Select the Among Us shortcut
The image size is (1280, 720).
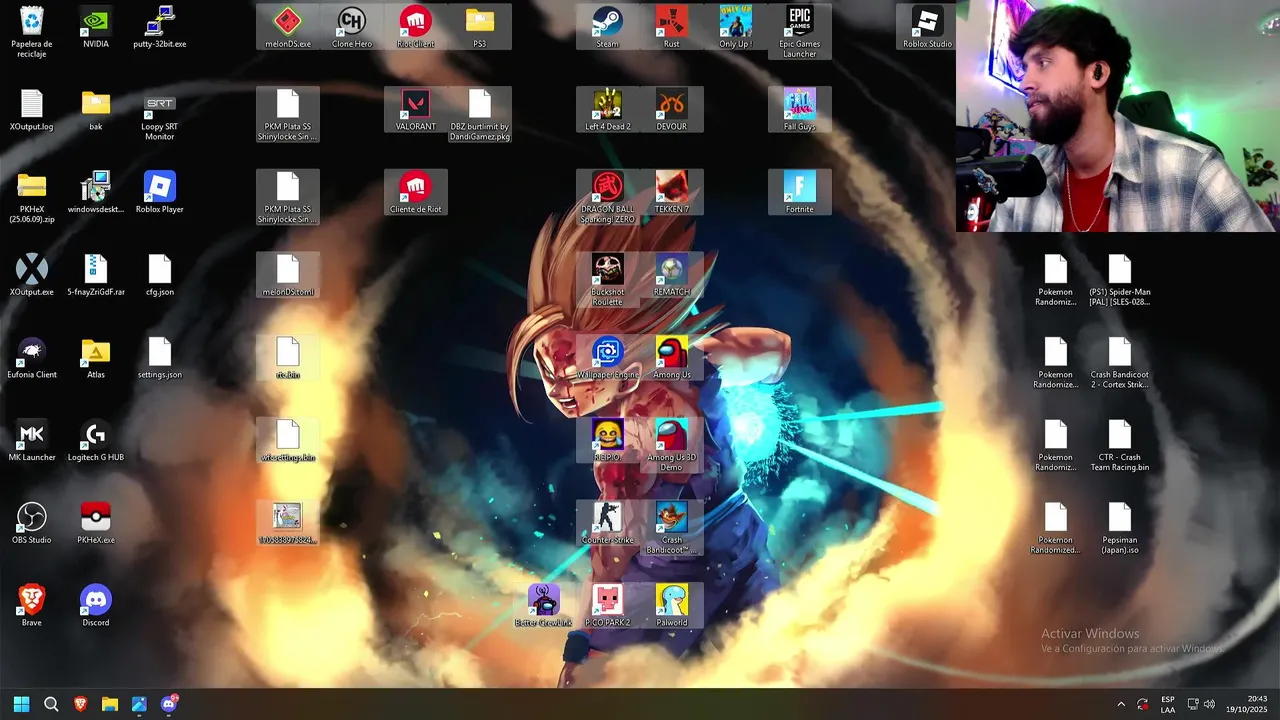click(x=672, y=358)
